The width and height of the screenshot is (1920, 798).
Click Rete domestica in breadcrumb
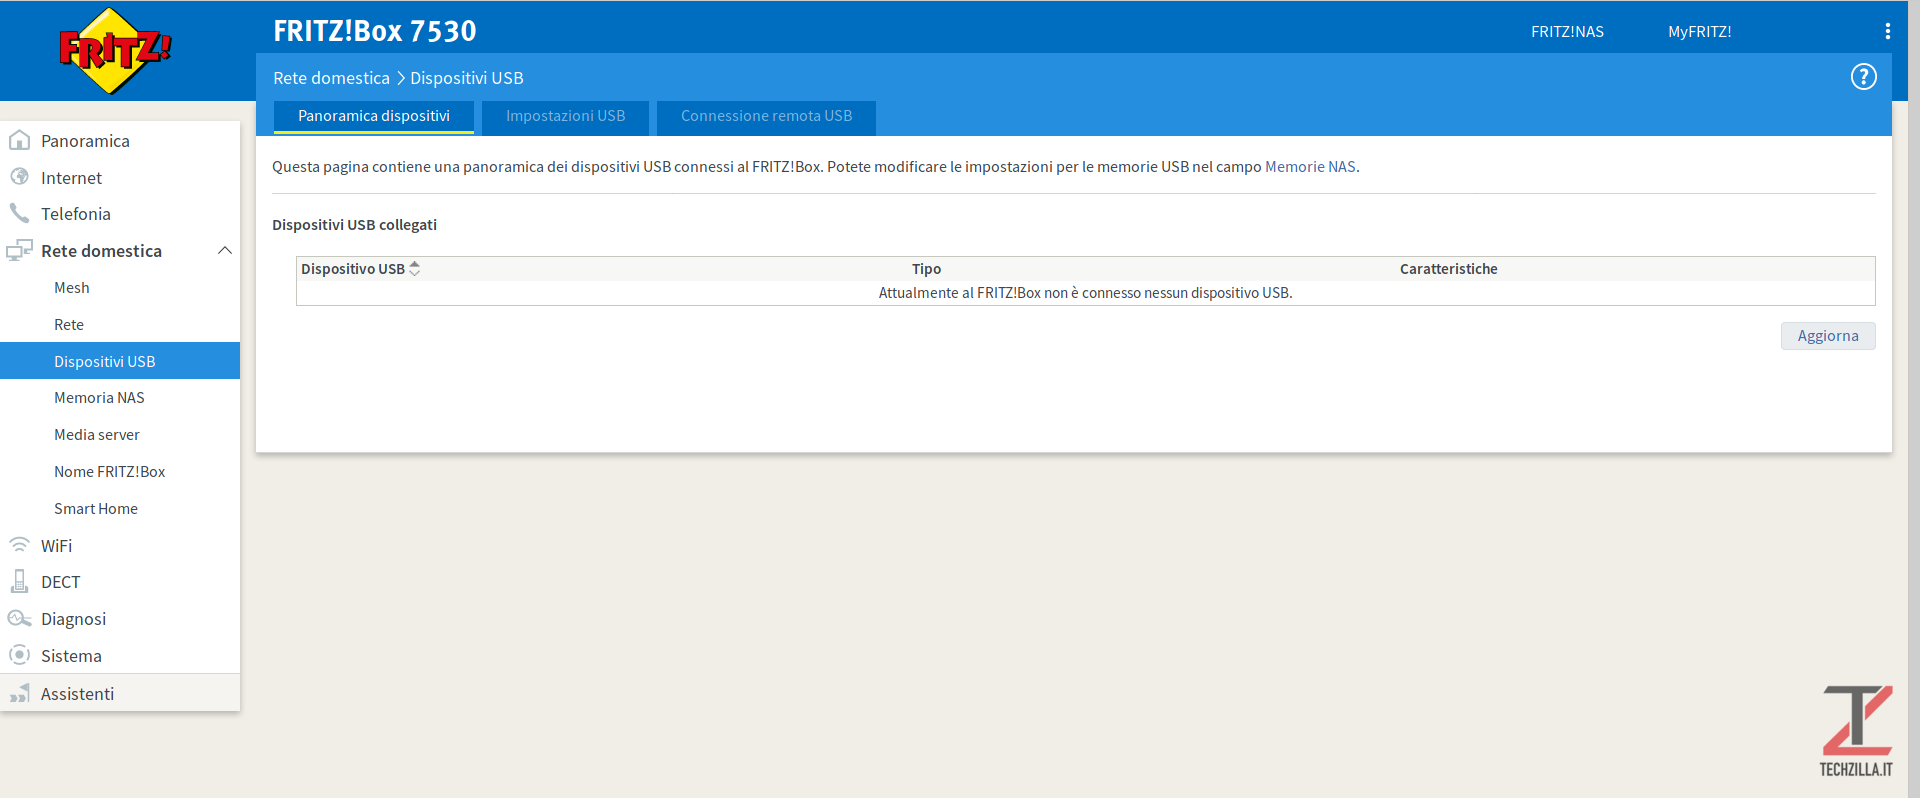[x=331, y=78]
